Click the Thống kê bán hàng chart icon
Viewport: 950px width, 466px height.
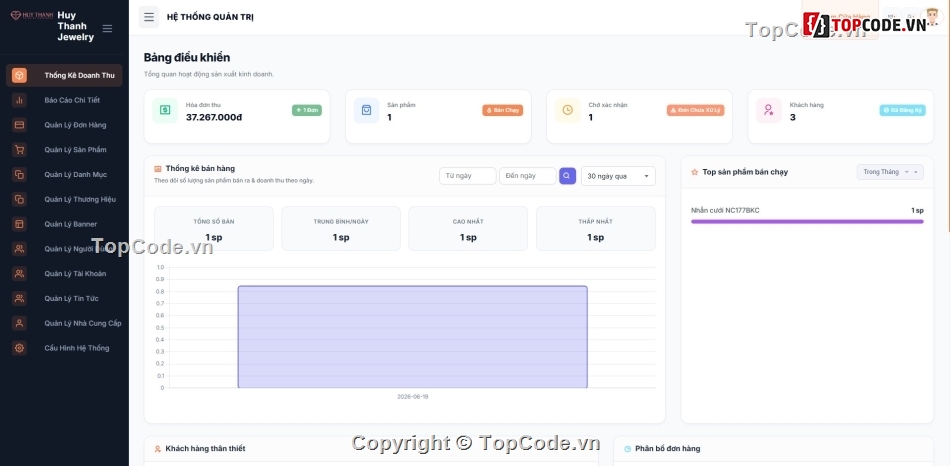(x=158, y=169)
